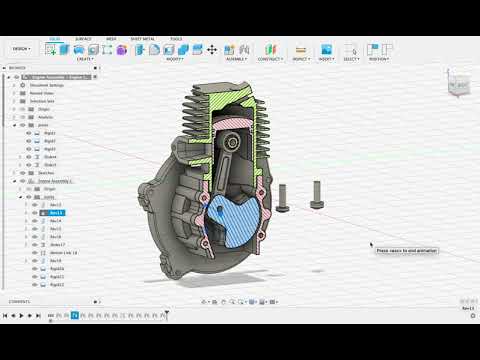Toggle visibility of the Sketches folder
The height and width of the screenshot is (360, 480).
click(23, 173)
